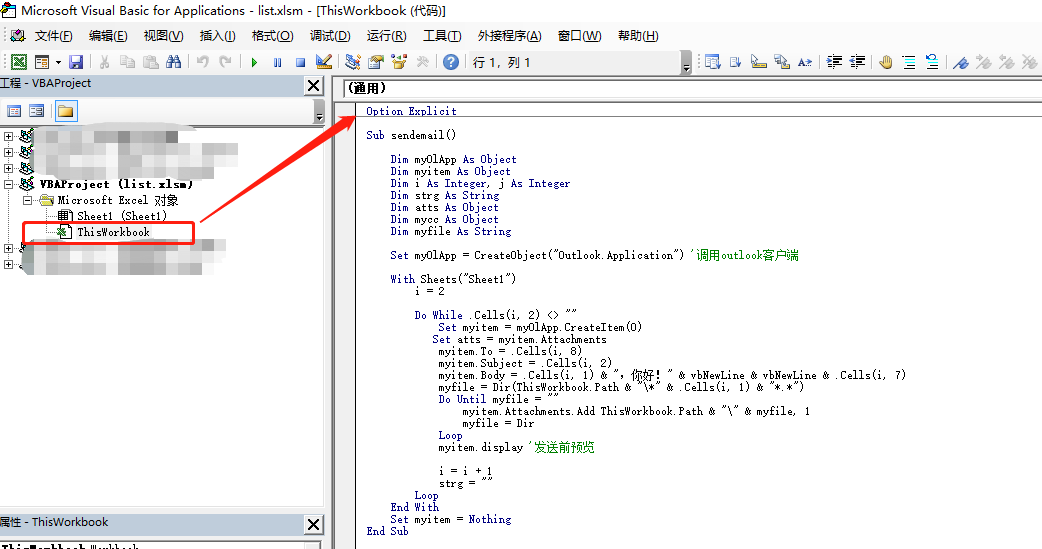The image size is (1042, 549).
Task: Open the 调试(D) menu
Action: (330, 36)
